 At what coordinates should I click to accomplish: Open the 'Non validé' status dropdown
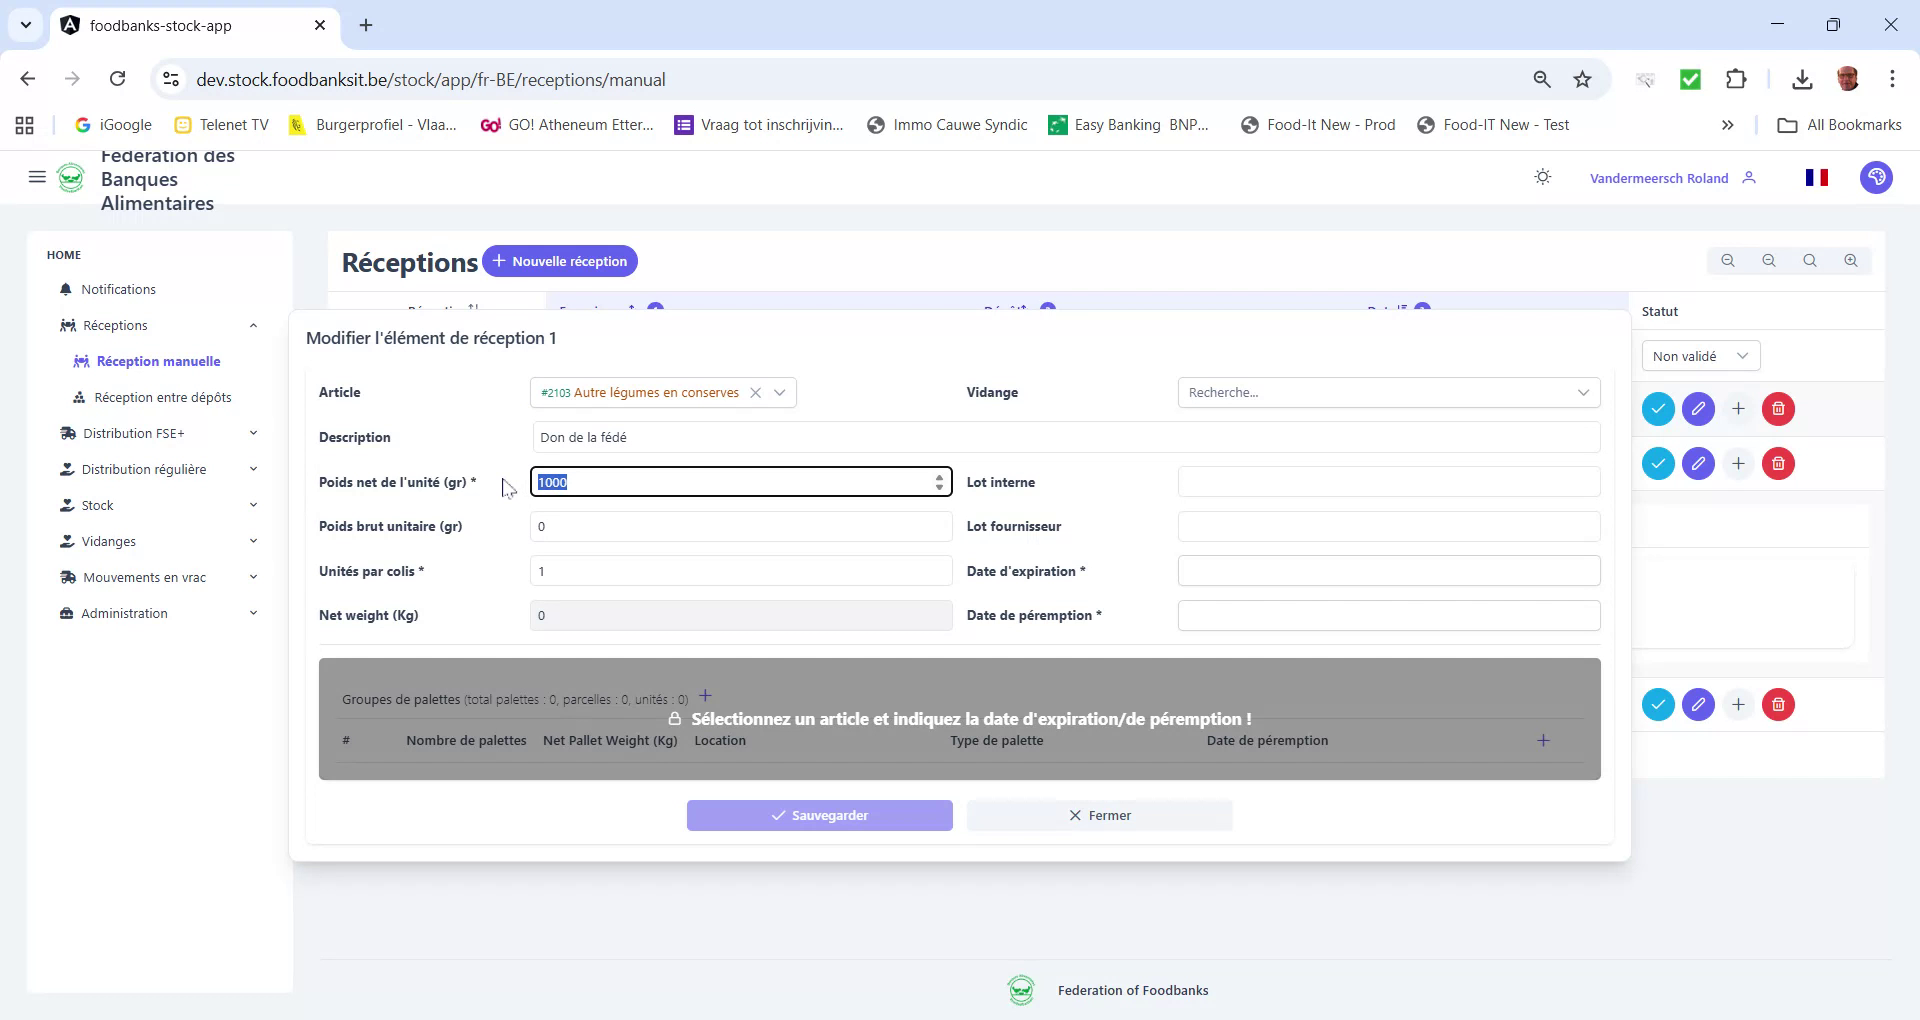[x=1700, y=355]
